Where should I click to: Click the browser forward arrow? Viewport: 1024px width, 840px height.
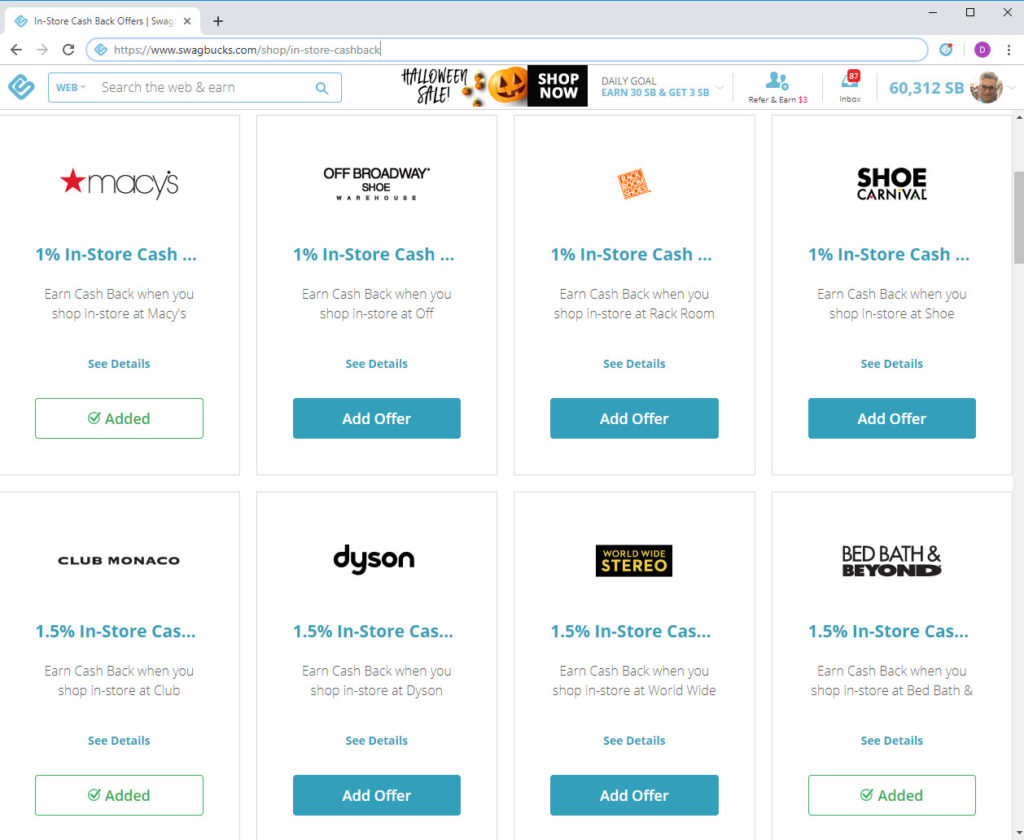42,50
